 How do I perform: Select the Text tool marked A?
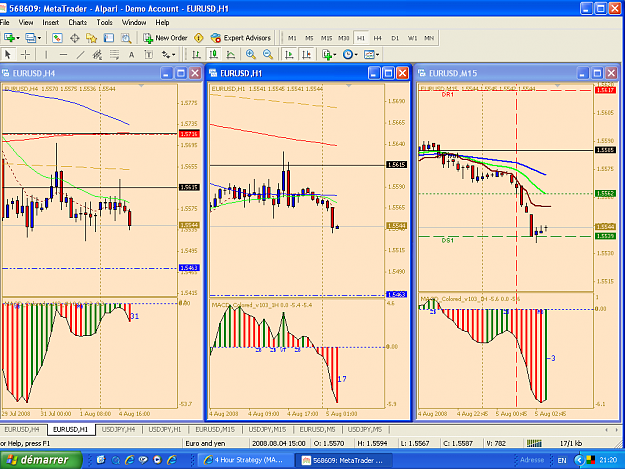(132, 55)
